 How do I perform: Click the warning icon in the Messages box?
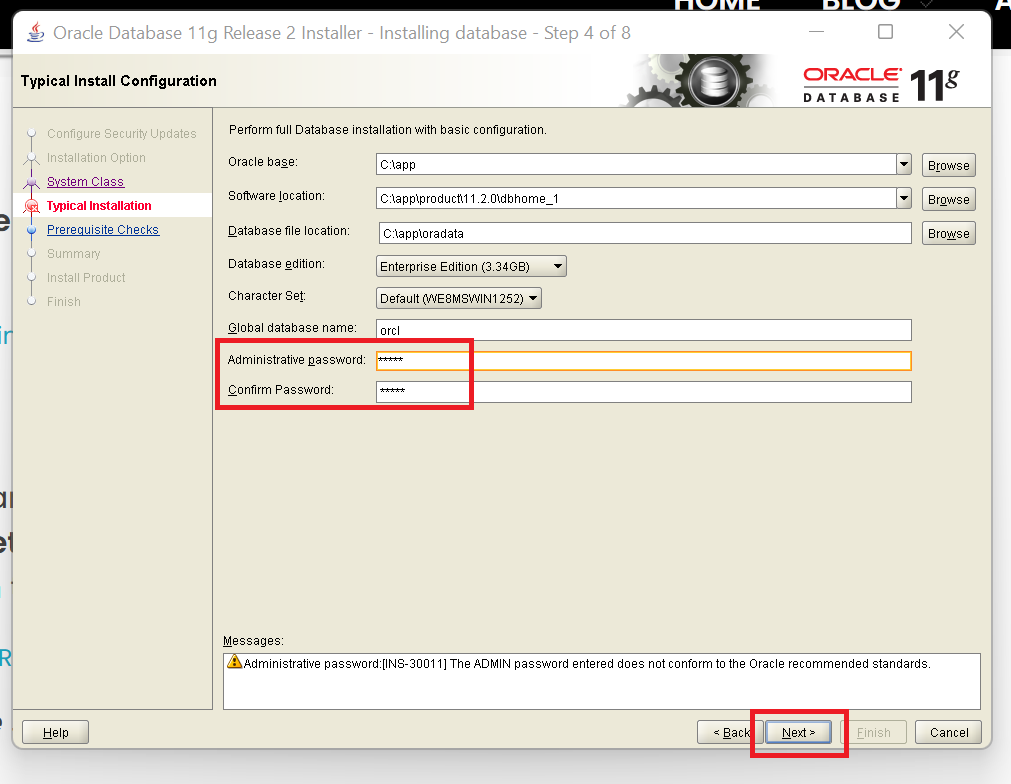(234, 662)
